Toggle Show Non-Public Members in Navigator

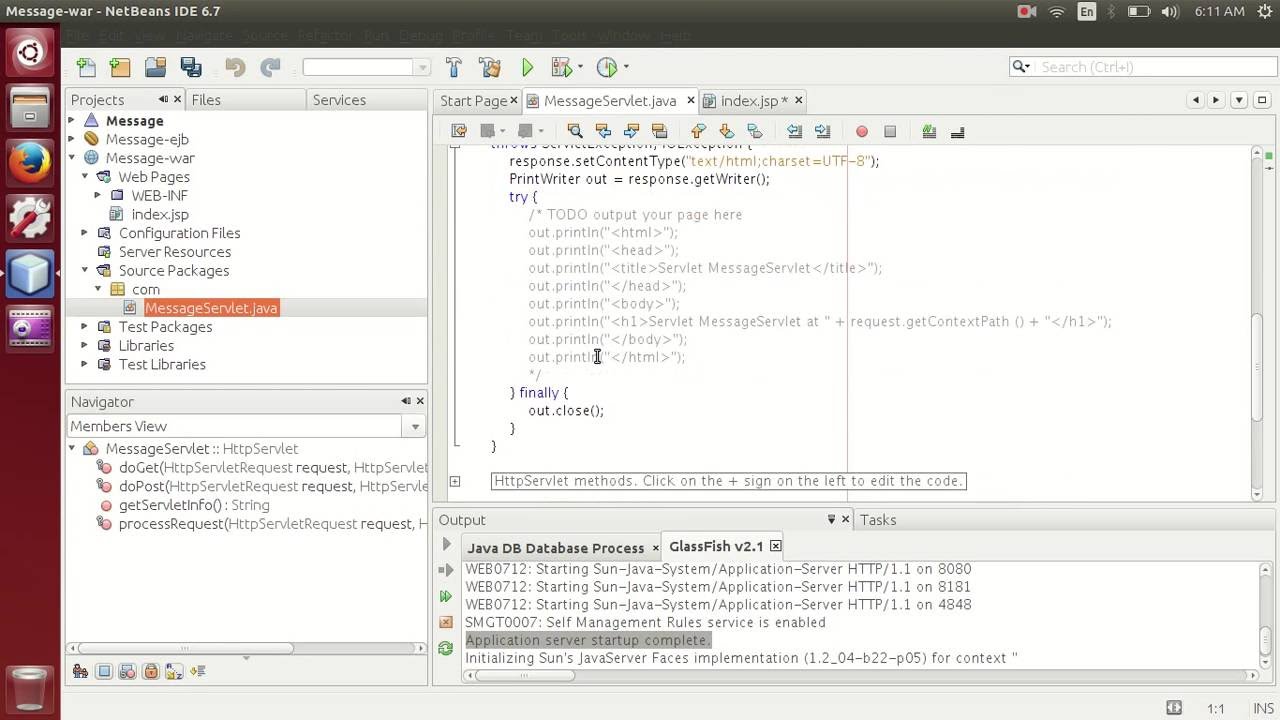click(x=151, y=672)
